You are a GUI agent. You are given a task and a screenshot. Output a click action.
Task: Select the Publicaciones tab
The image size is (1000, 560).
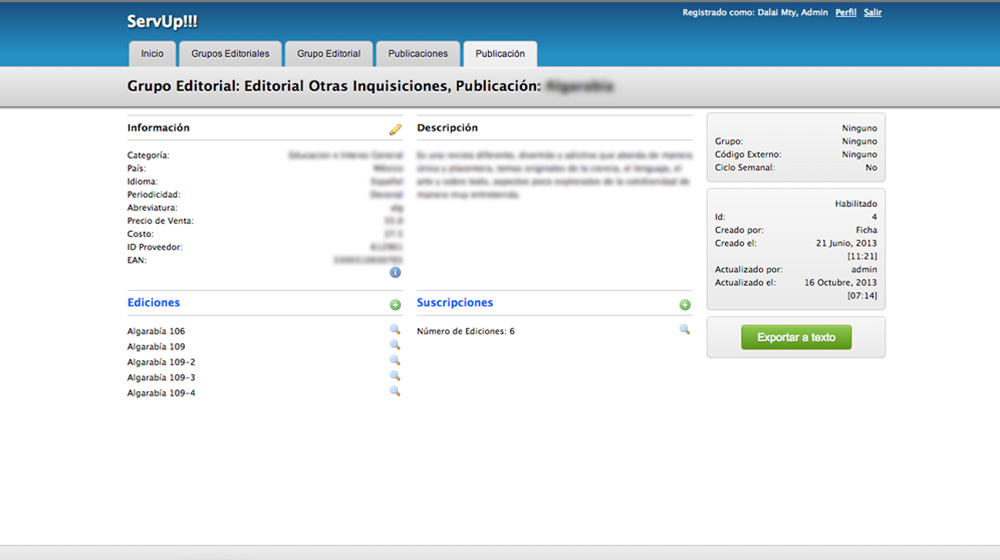click(418, 54)
